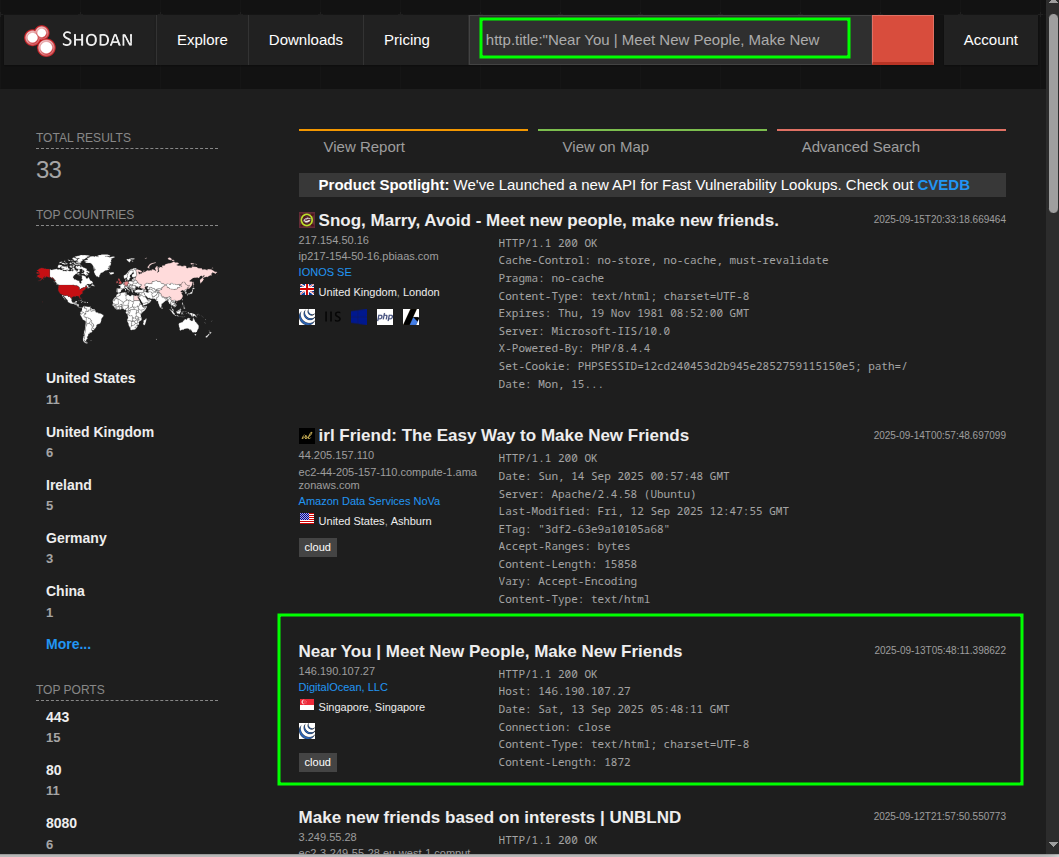Viewport: 1059px width, 857px height.
Task: Click the blue Windows technology icon
Action: (x=359, y=317)
